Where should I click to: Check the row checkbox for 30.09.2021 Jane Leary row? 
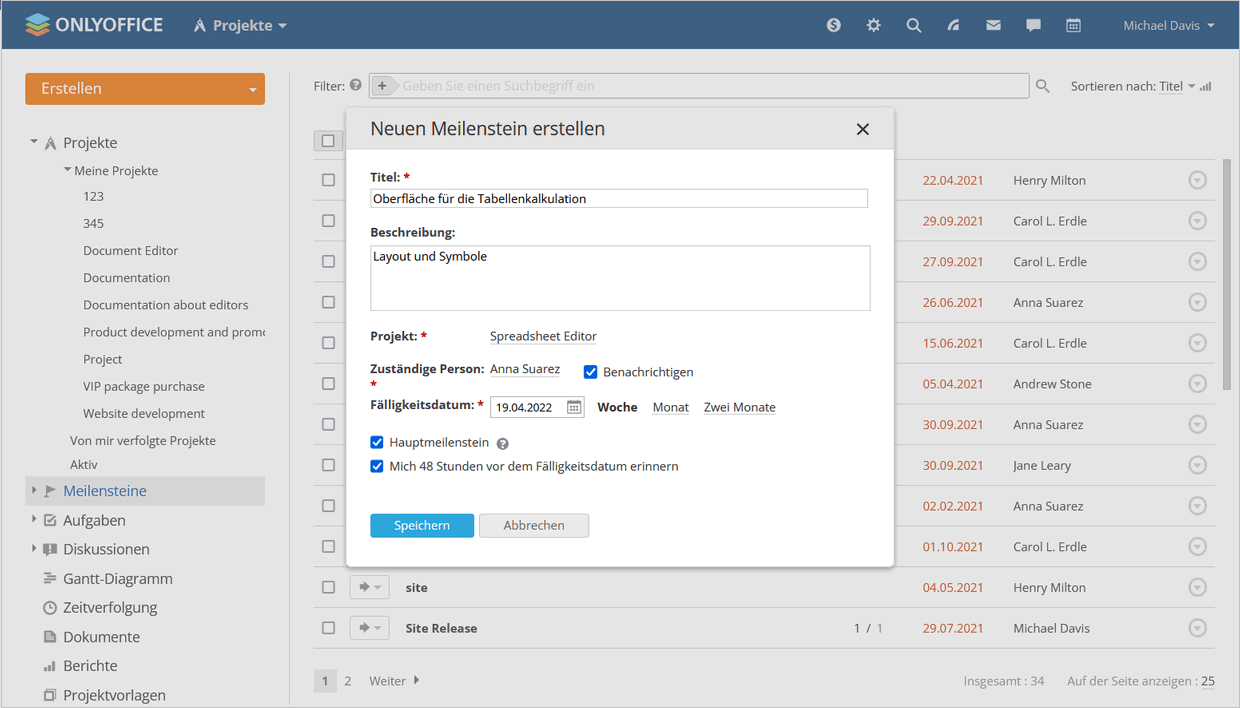pyautogui.click(x=328, y=465)
